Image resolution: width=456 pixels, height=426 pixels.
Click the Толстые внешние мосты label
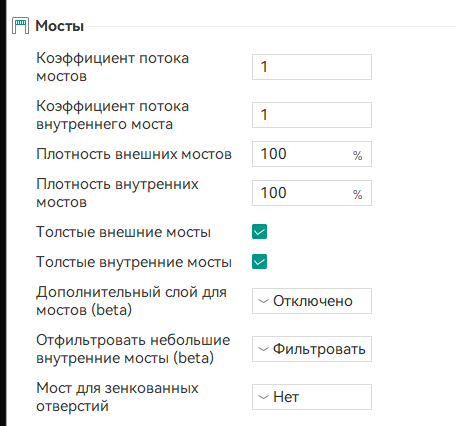pos(123,232)
